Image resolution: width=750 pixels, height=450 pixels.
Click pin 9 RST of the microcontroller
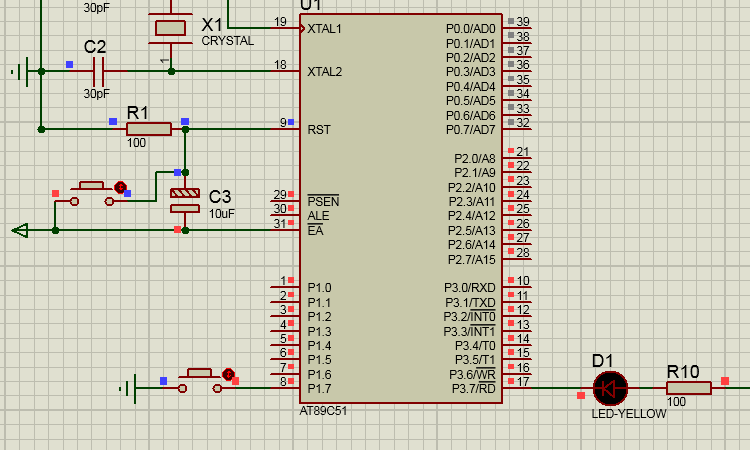pyautogui.click(x=285, y=128)
